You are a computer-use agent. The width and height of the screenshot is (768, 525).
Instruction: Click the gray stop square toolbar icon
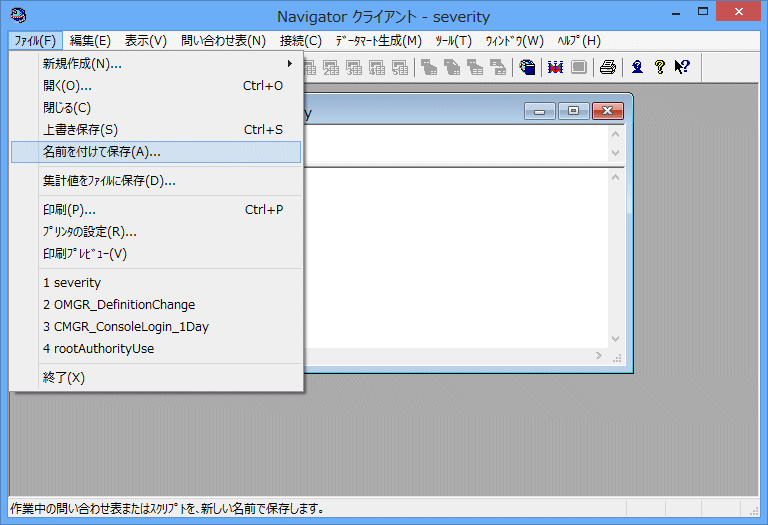[x=579, y=67]
